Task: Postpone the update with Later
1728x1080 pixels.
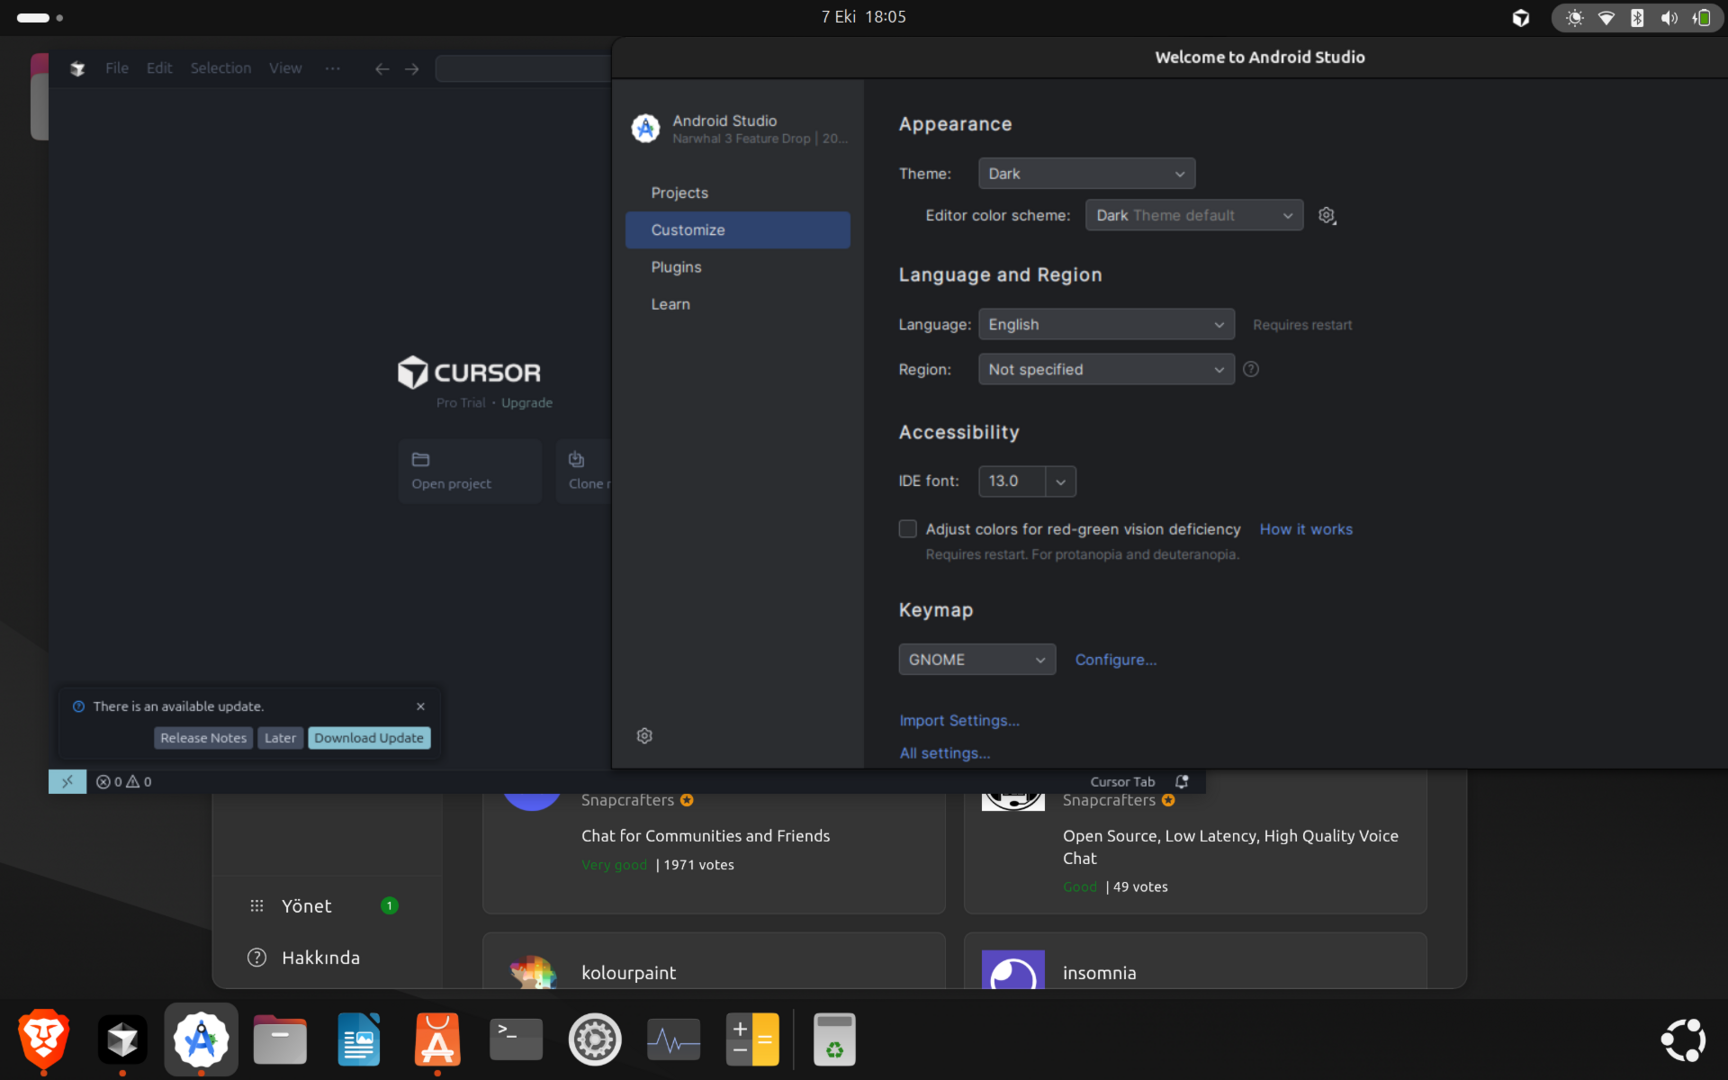Action: pyautogui.click(x=280, y=738)
